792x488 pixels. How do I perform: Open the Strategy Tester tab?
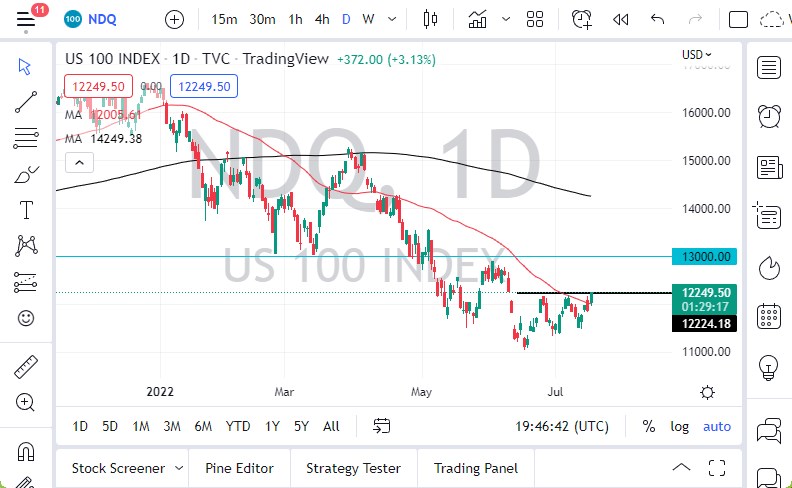click(353, 468)
